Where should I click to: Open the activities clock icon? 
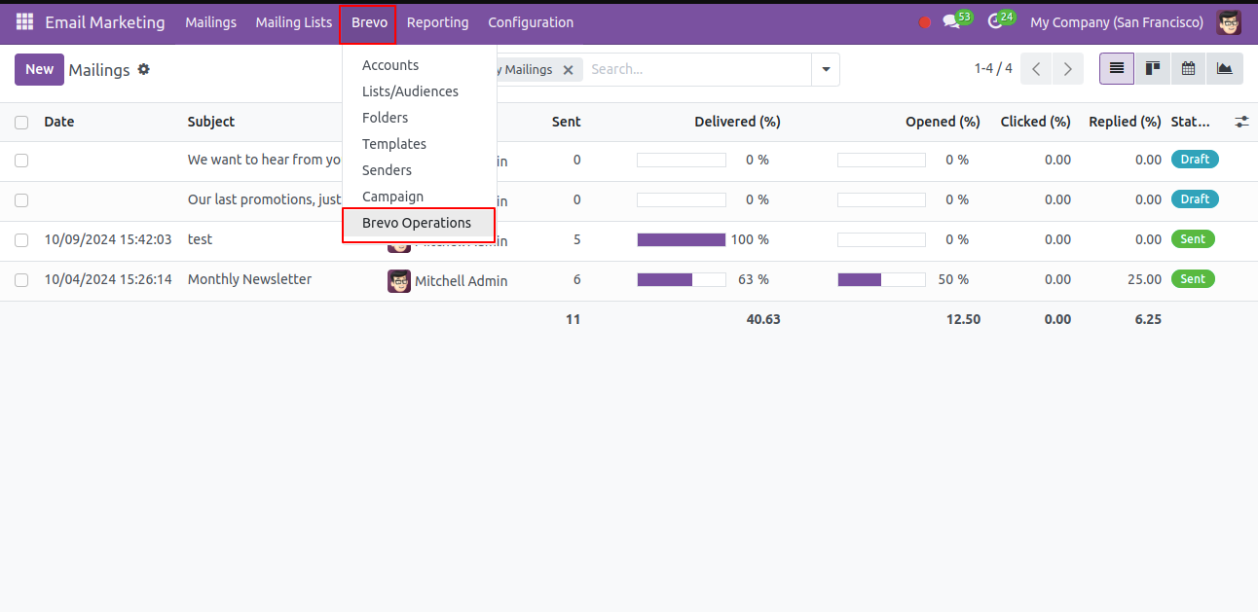(x=994, y=22)
